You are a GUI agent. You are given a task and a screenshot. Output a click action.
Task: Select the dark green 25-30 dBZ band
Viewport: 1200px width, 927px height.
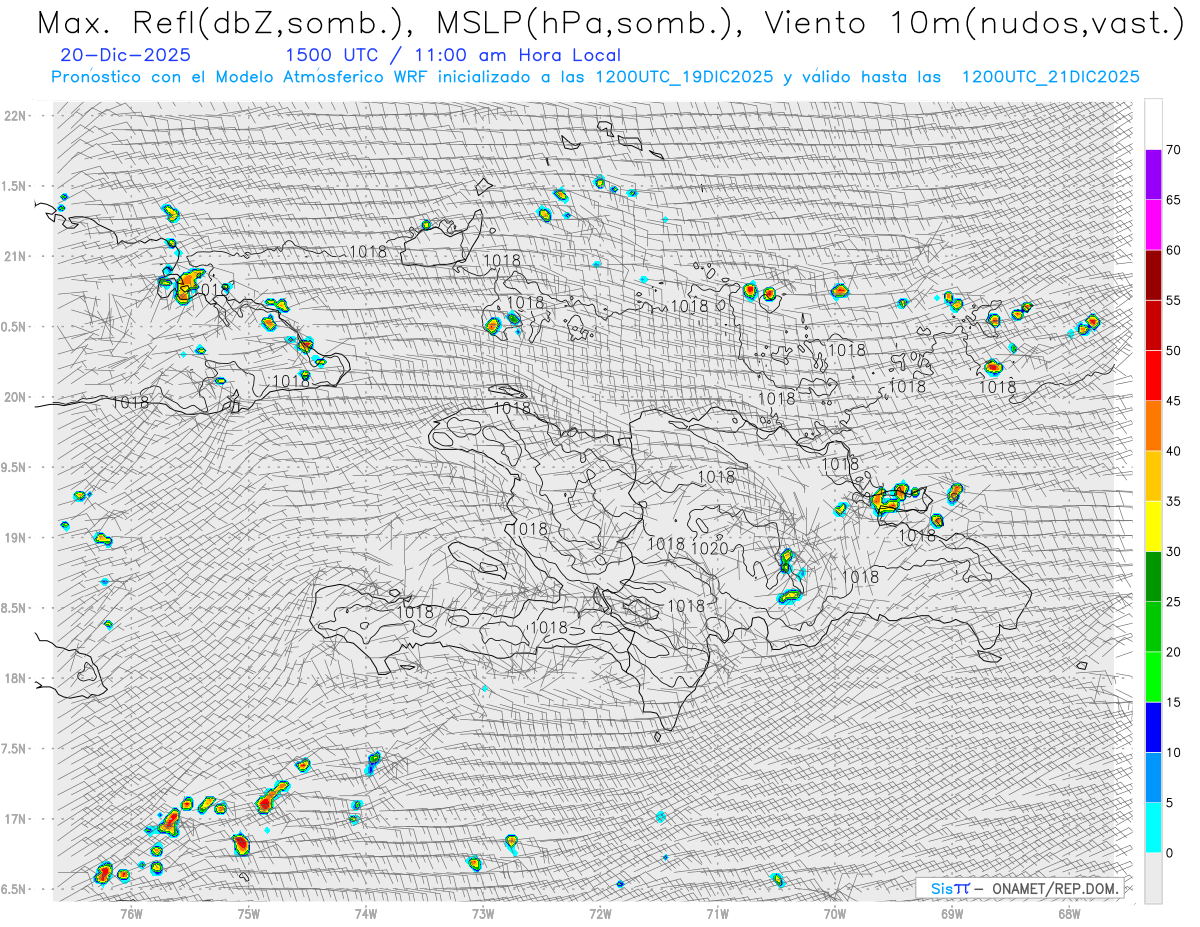(1153, 576)
